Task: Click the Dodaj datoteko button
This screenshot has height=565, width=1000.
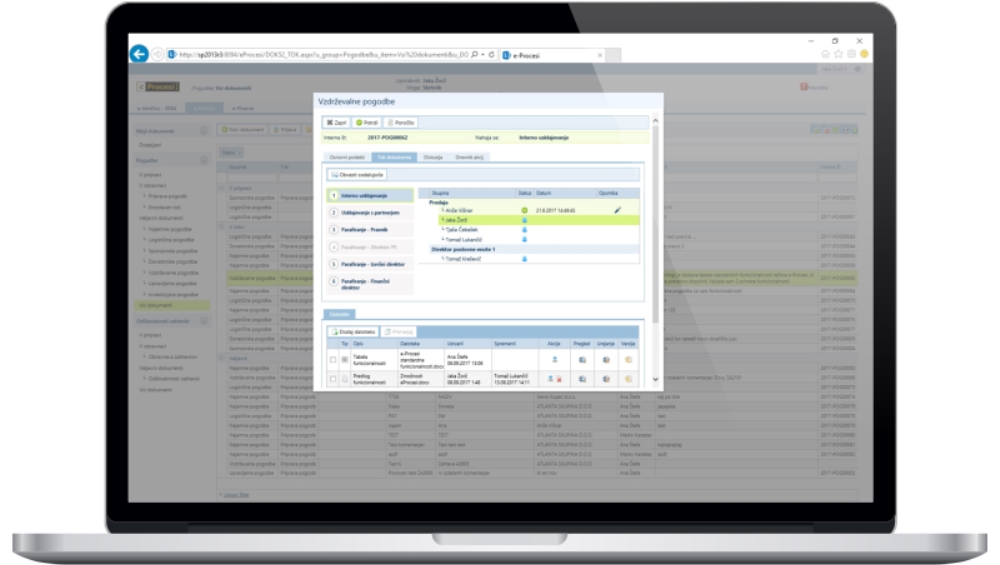Action: tap(353, 331)
